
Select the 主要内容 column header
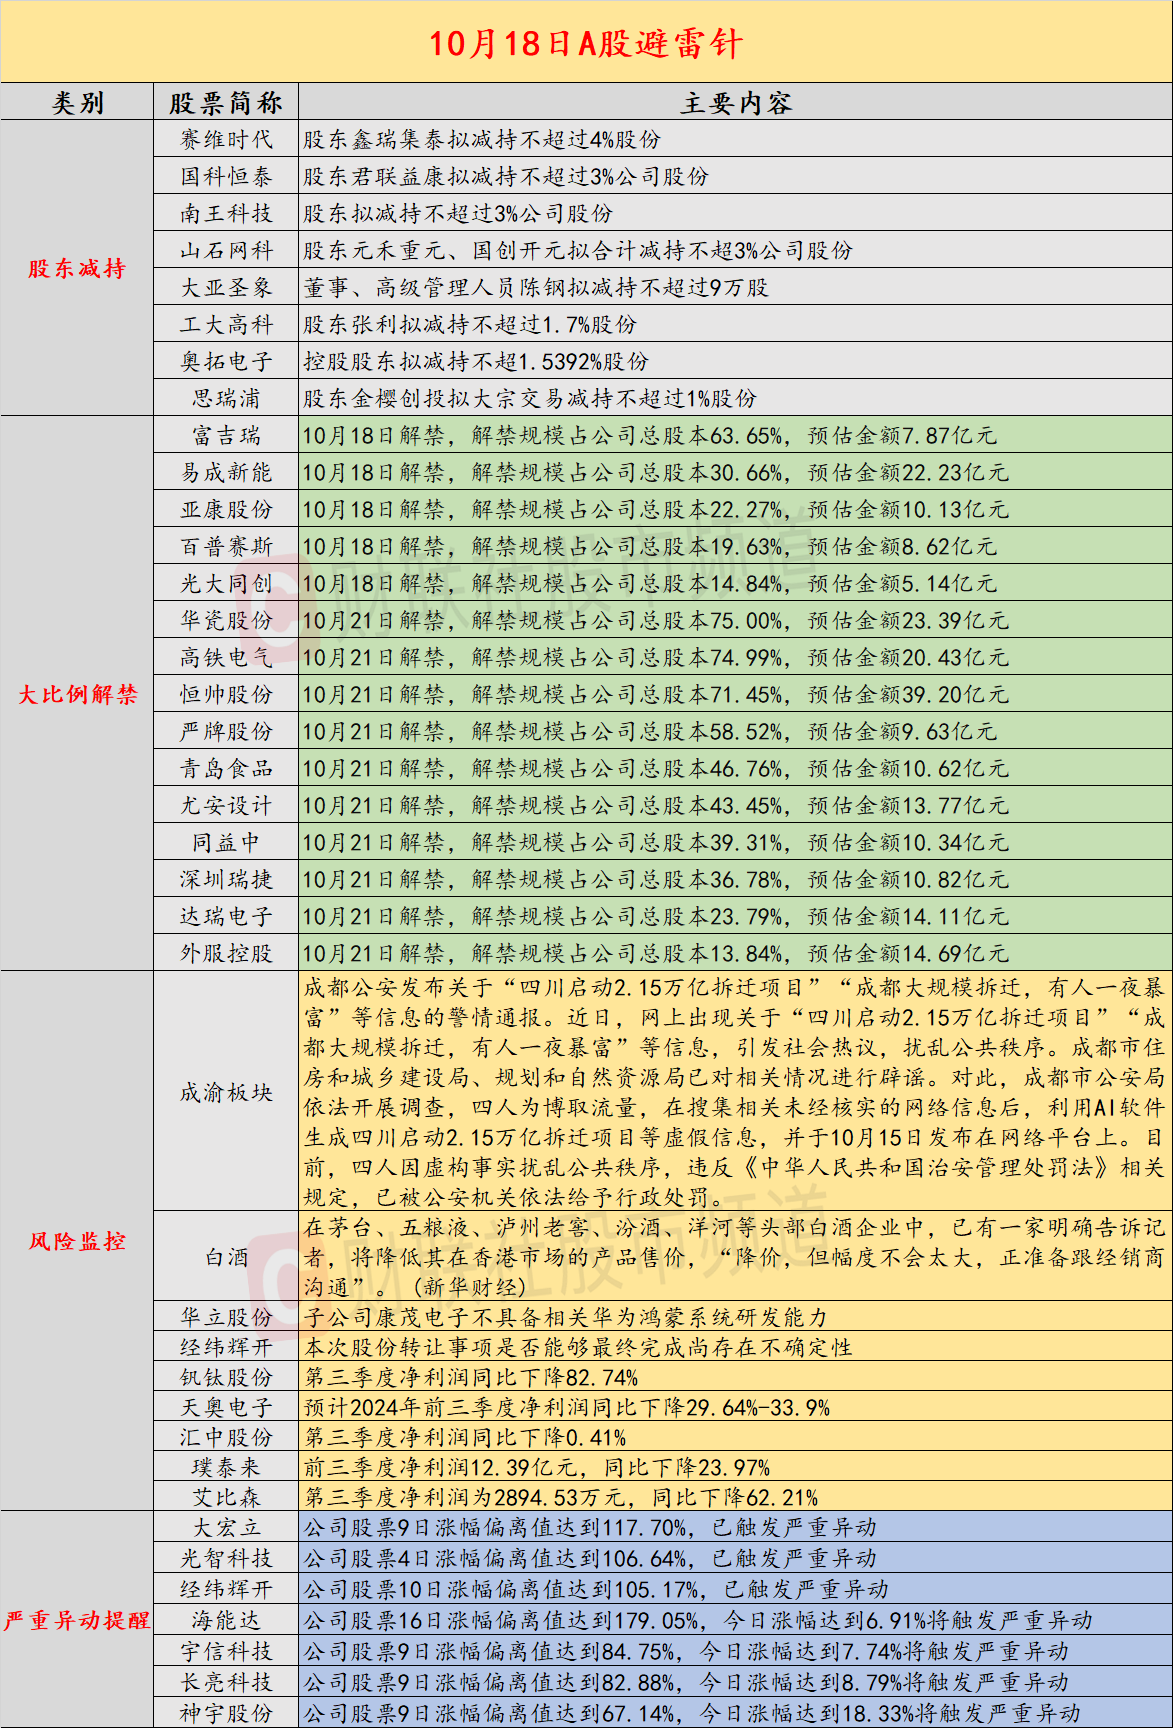click(736, 103)
